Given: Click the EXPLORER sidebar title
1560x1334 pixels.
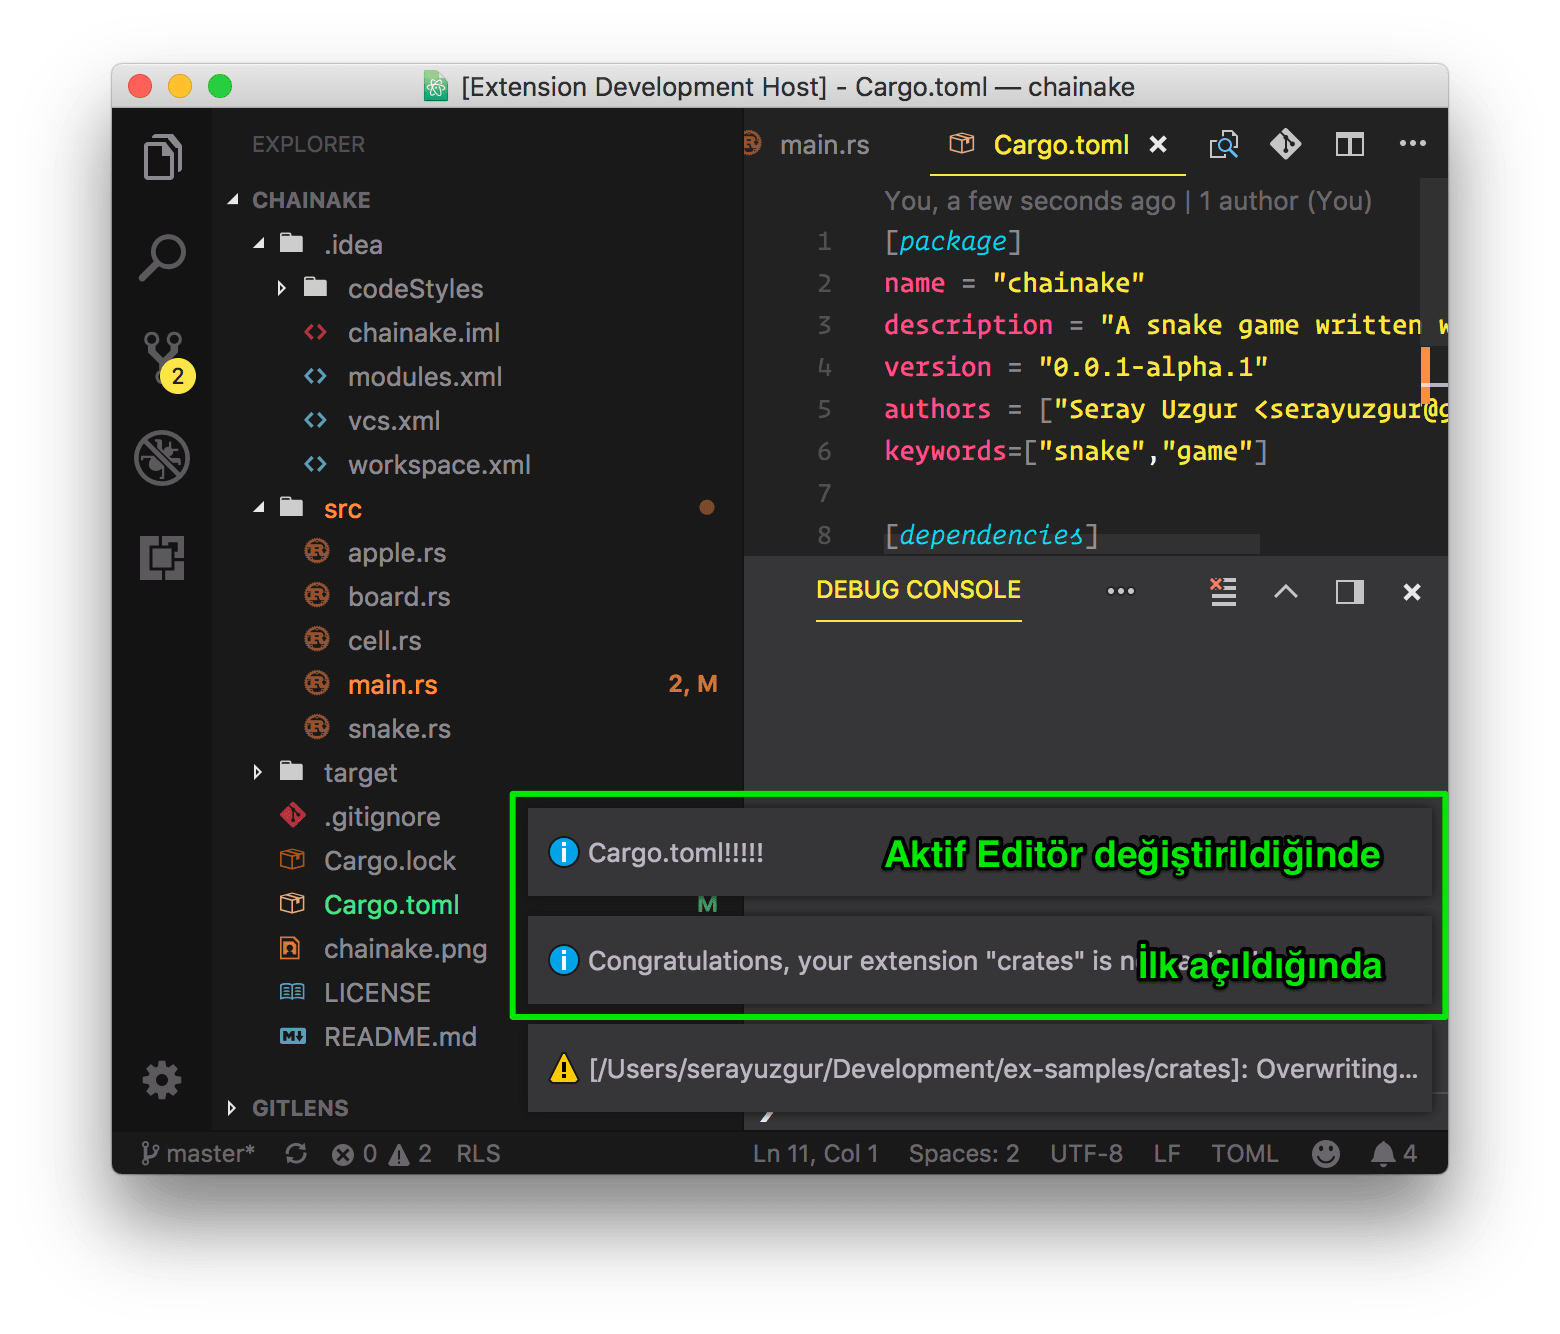Looking at the screenshot, I should (308, 144).
